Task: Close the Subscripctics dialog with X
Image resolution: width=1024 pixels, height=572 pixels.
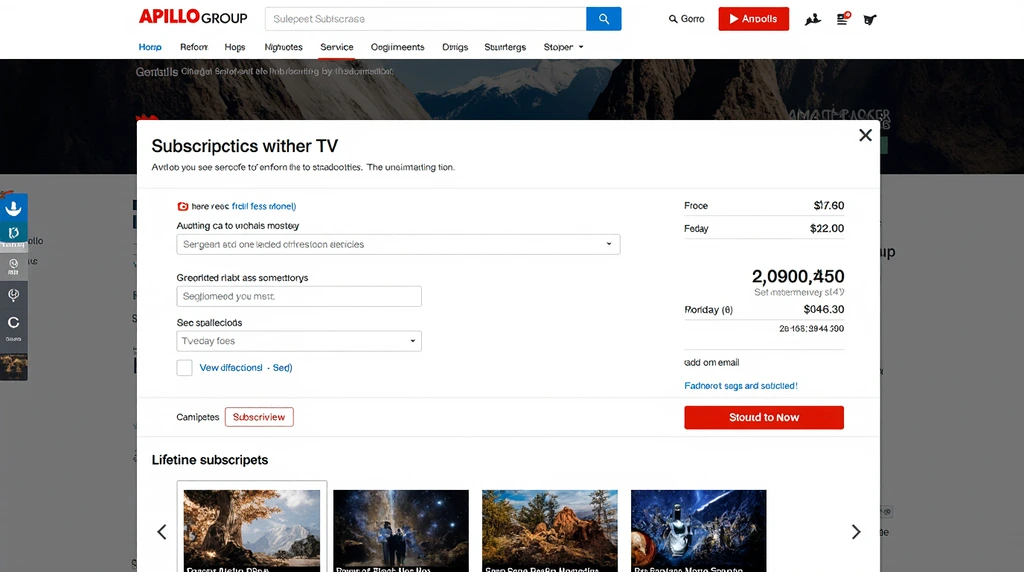Action: point(865,135)
